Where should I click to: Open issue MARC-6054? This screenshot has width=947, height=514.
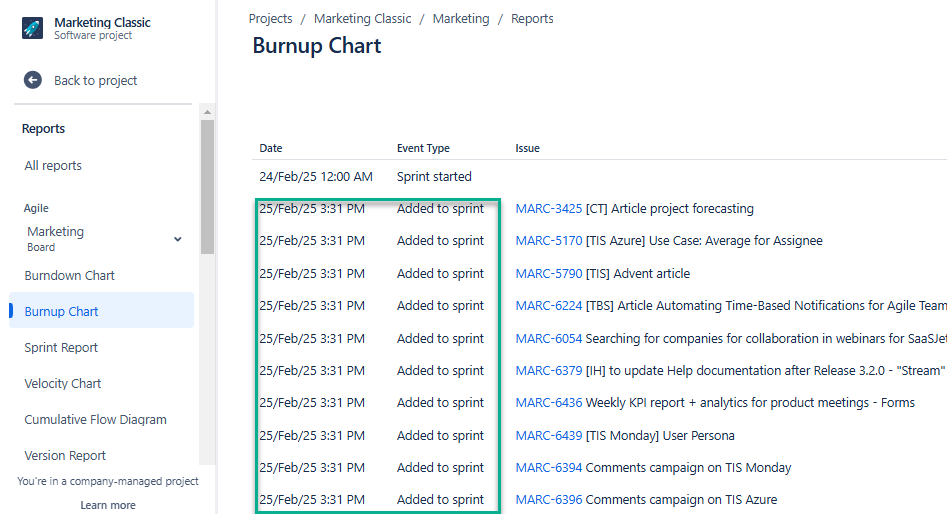(x=548, y=338)
